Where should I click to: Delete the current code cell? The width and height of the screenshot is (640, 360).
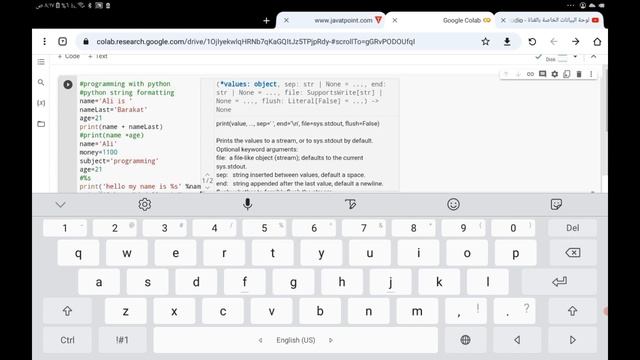(579, 74)
